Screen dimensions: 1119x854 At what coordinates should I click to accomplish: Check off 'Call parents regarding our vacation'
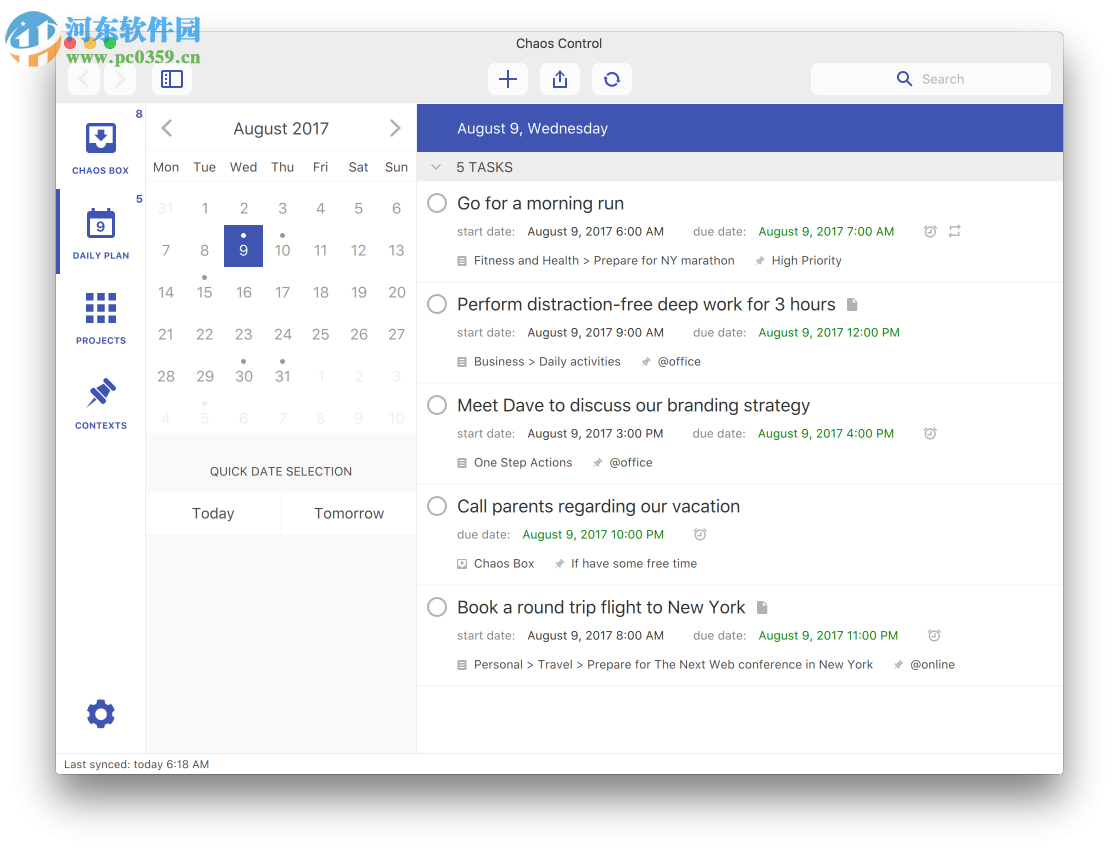point(436,506)
